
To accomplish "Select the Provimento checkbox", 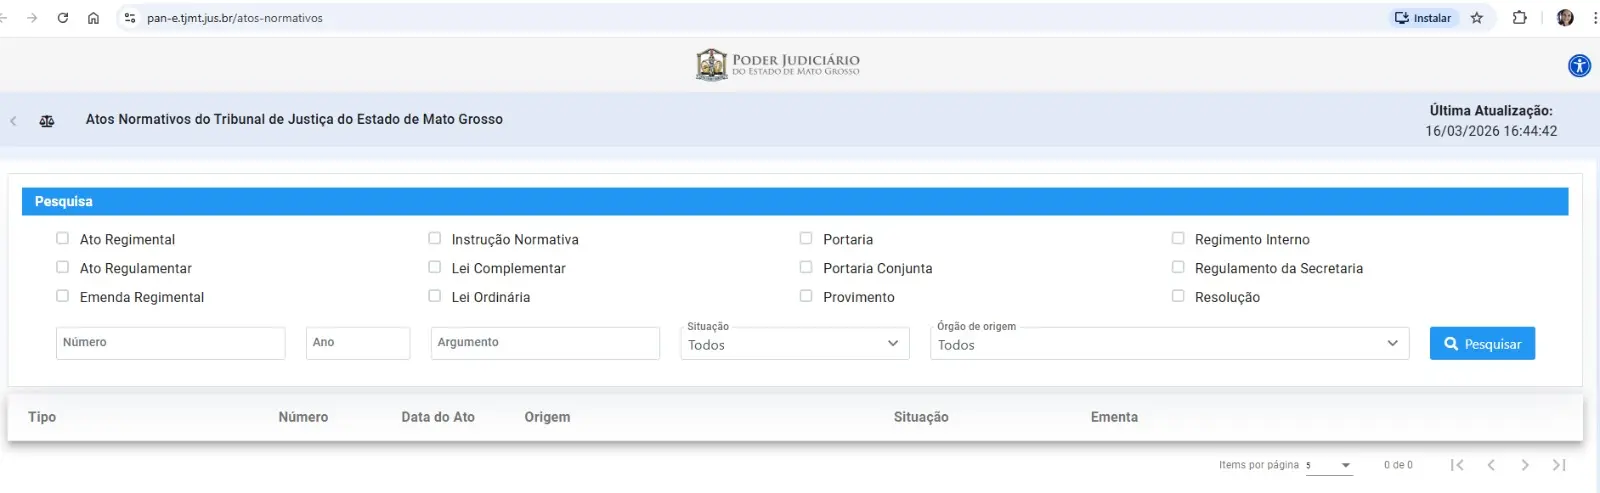I will [x=806, y=296].
